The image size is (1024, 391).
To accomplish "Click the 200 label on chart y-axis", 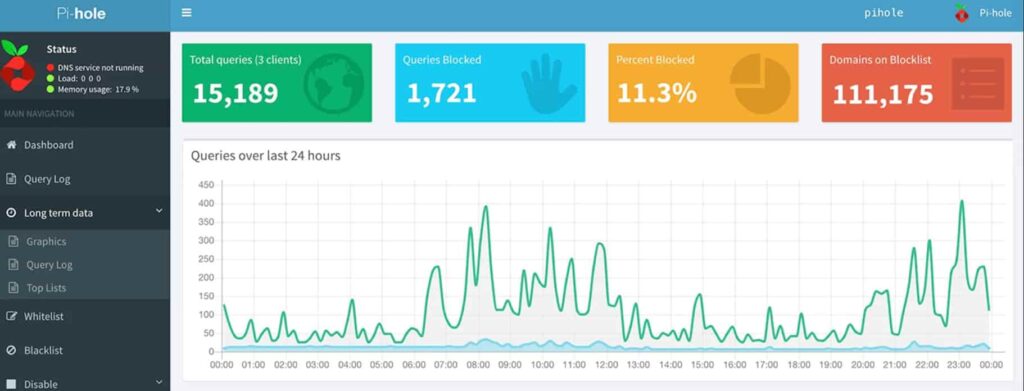I will (206, 278).
